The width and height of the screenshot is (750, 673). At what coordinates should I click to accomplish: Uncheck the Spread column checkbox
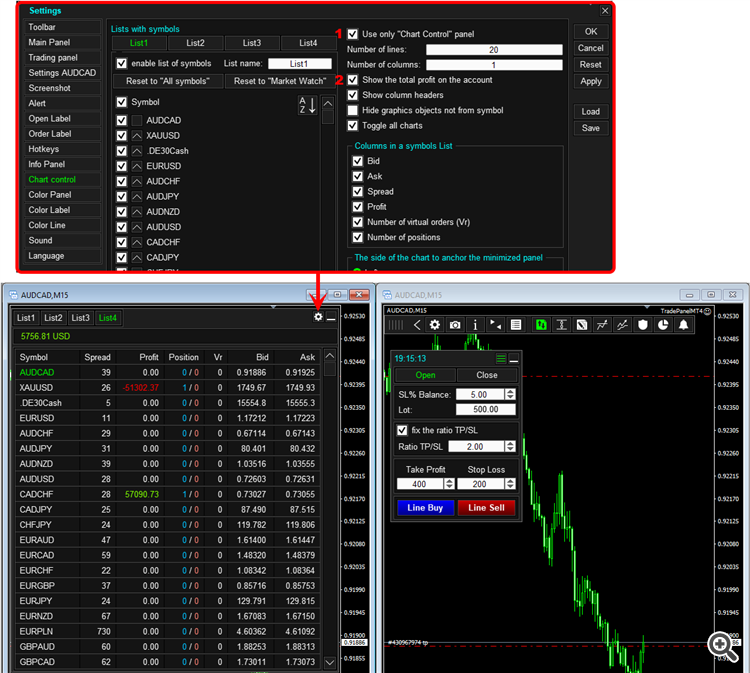coord(358,192)
